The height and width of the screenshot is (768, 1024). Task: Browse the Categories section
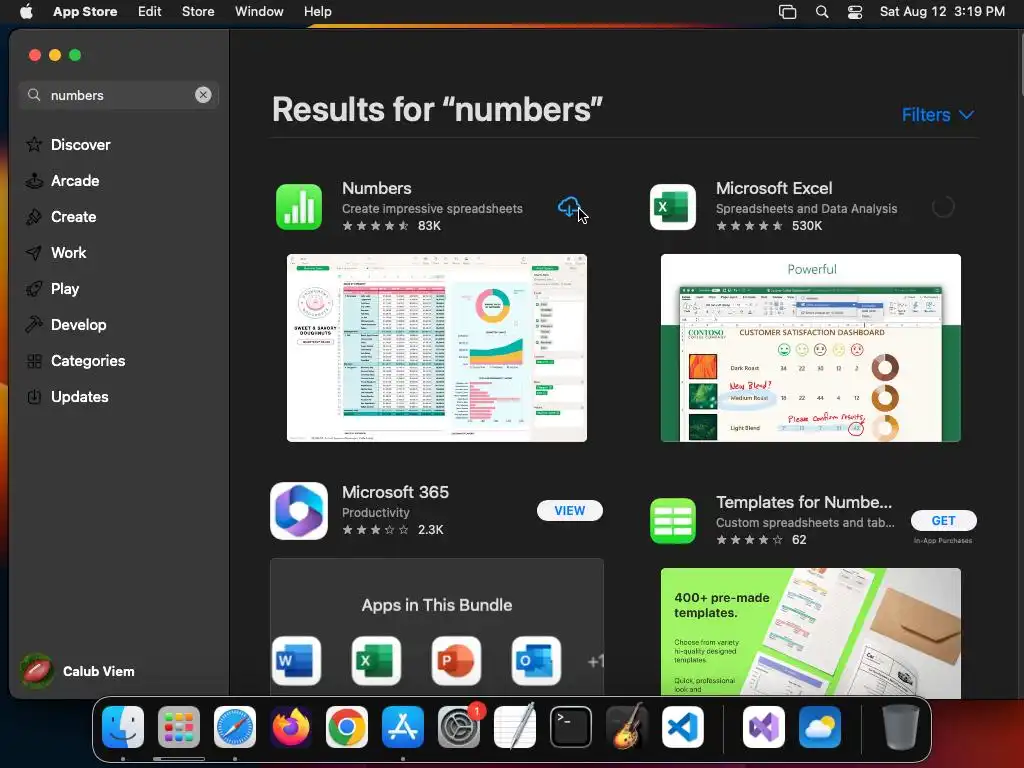pyautogui.click(x=88, y=360)
